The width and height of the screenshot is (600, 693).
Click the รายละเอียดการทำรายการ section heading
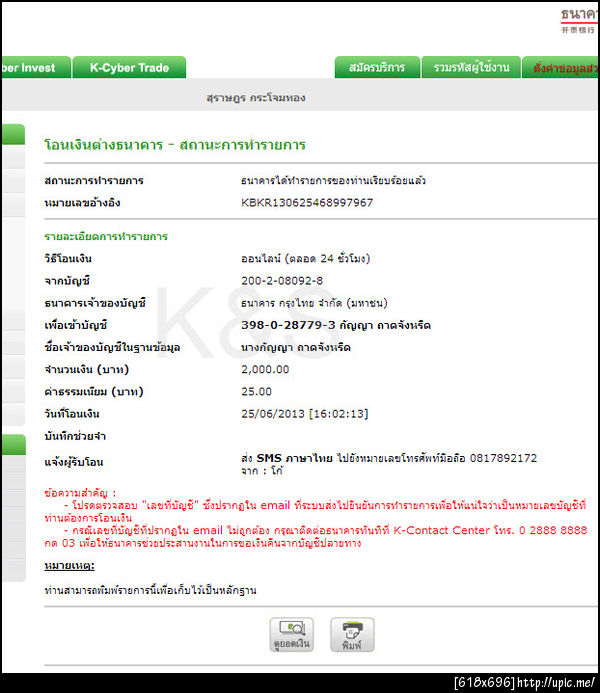click(106, 236)
